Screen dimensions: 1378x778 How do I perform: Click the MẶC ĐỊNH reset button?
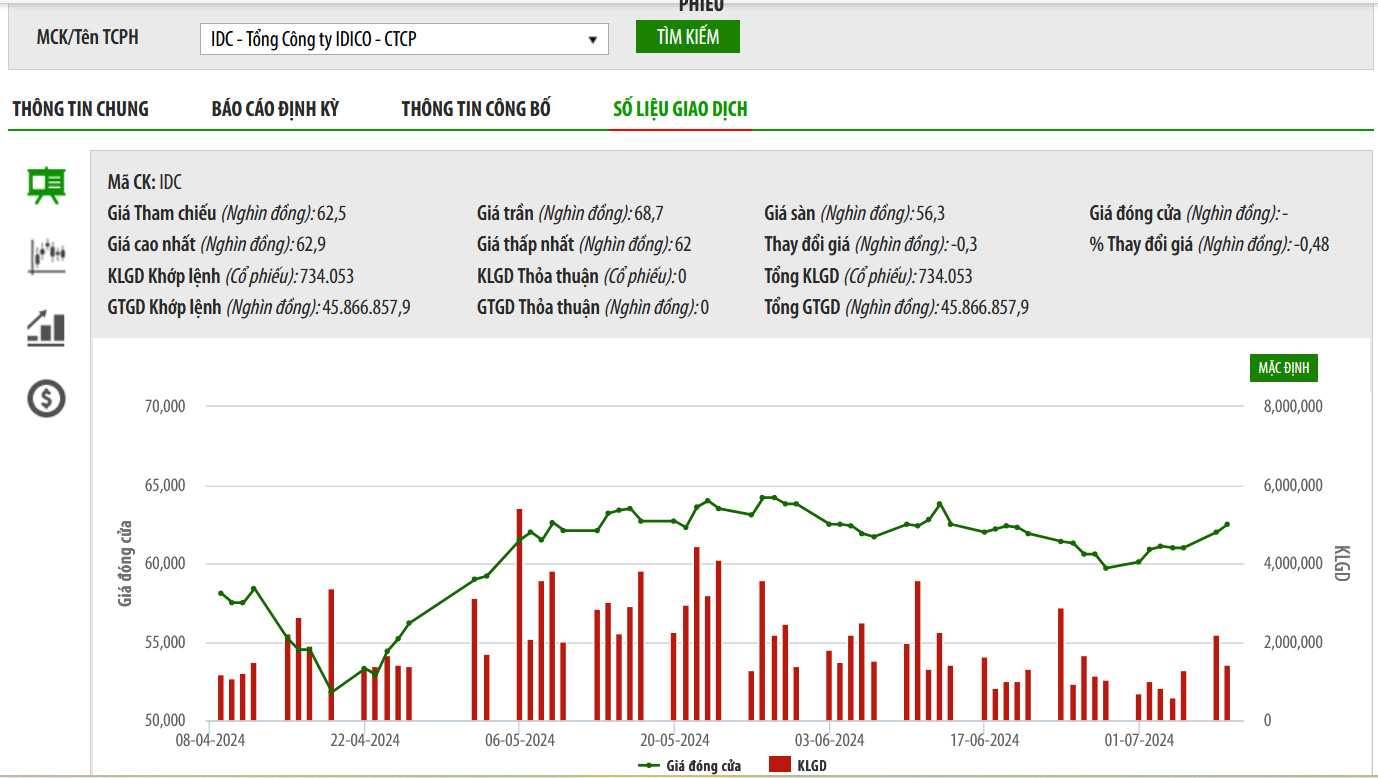pos(1283,368)
